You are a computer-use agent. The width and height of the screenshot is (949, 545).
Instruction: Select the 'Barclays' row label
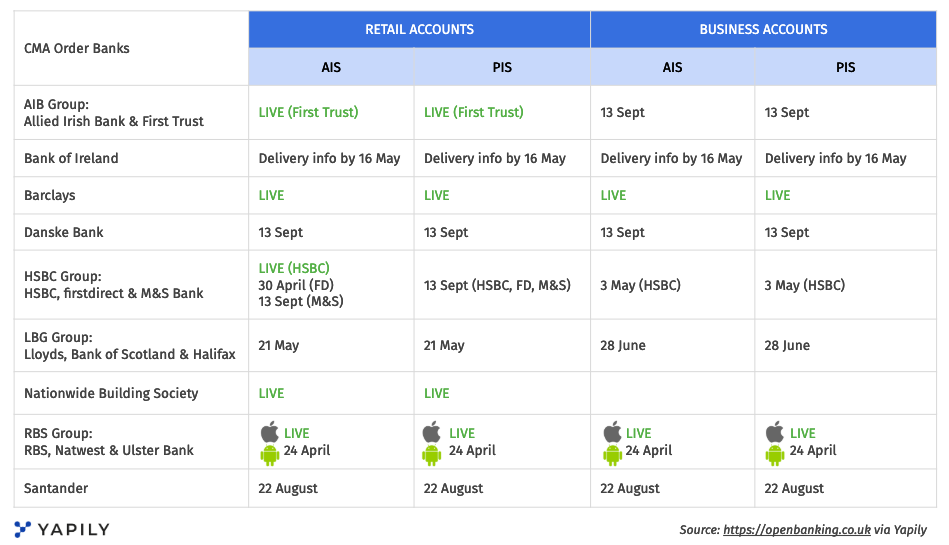coord(50,196)
